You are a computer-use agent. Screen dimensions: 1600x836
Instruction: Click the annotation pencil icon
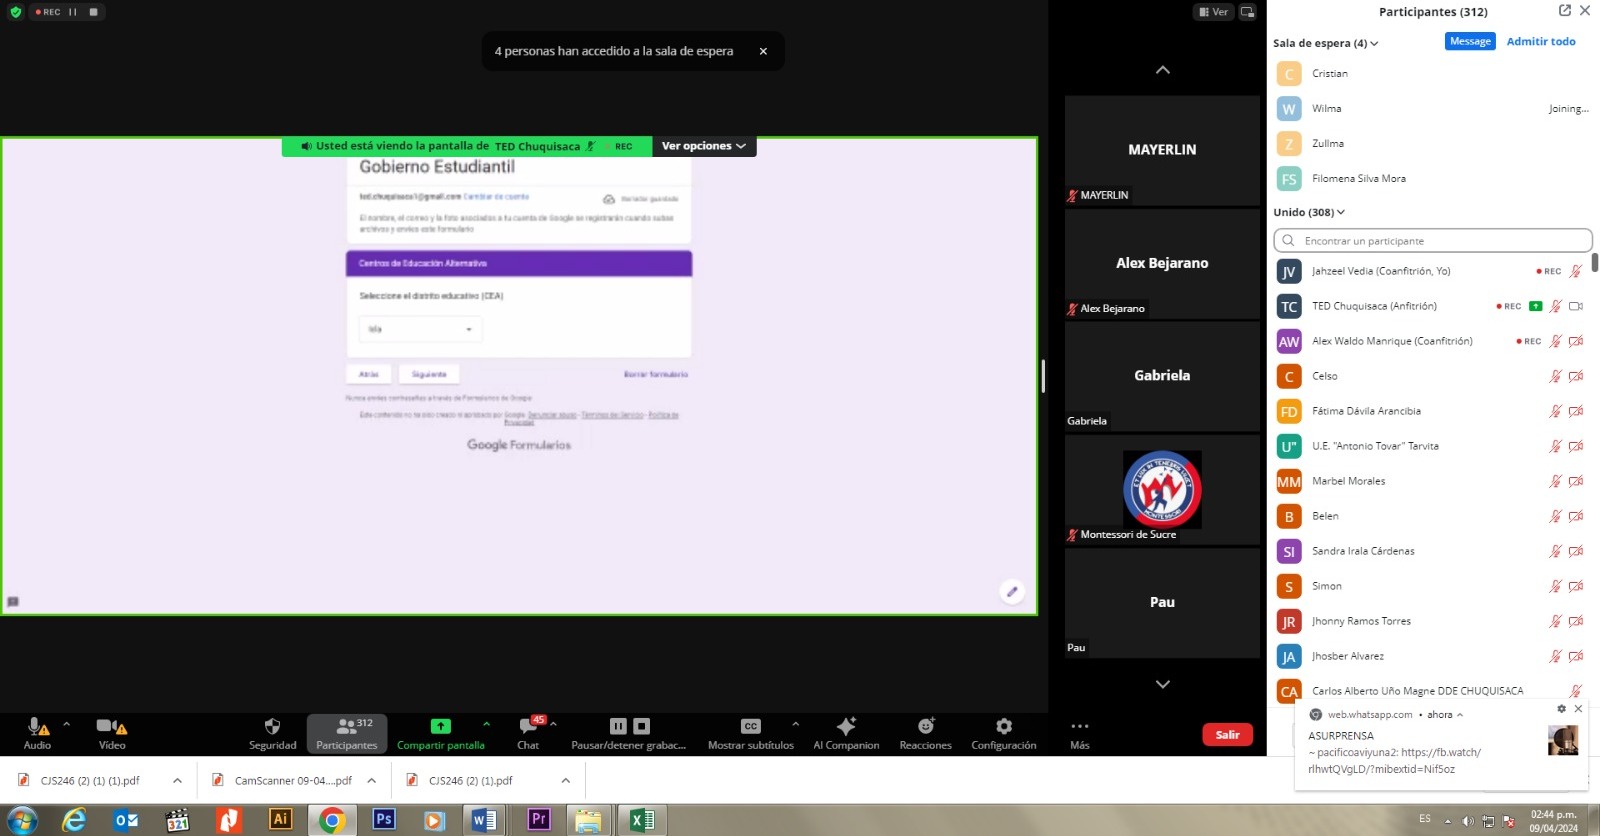click(x=1012, y=591)
